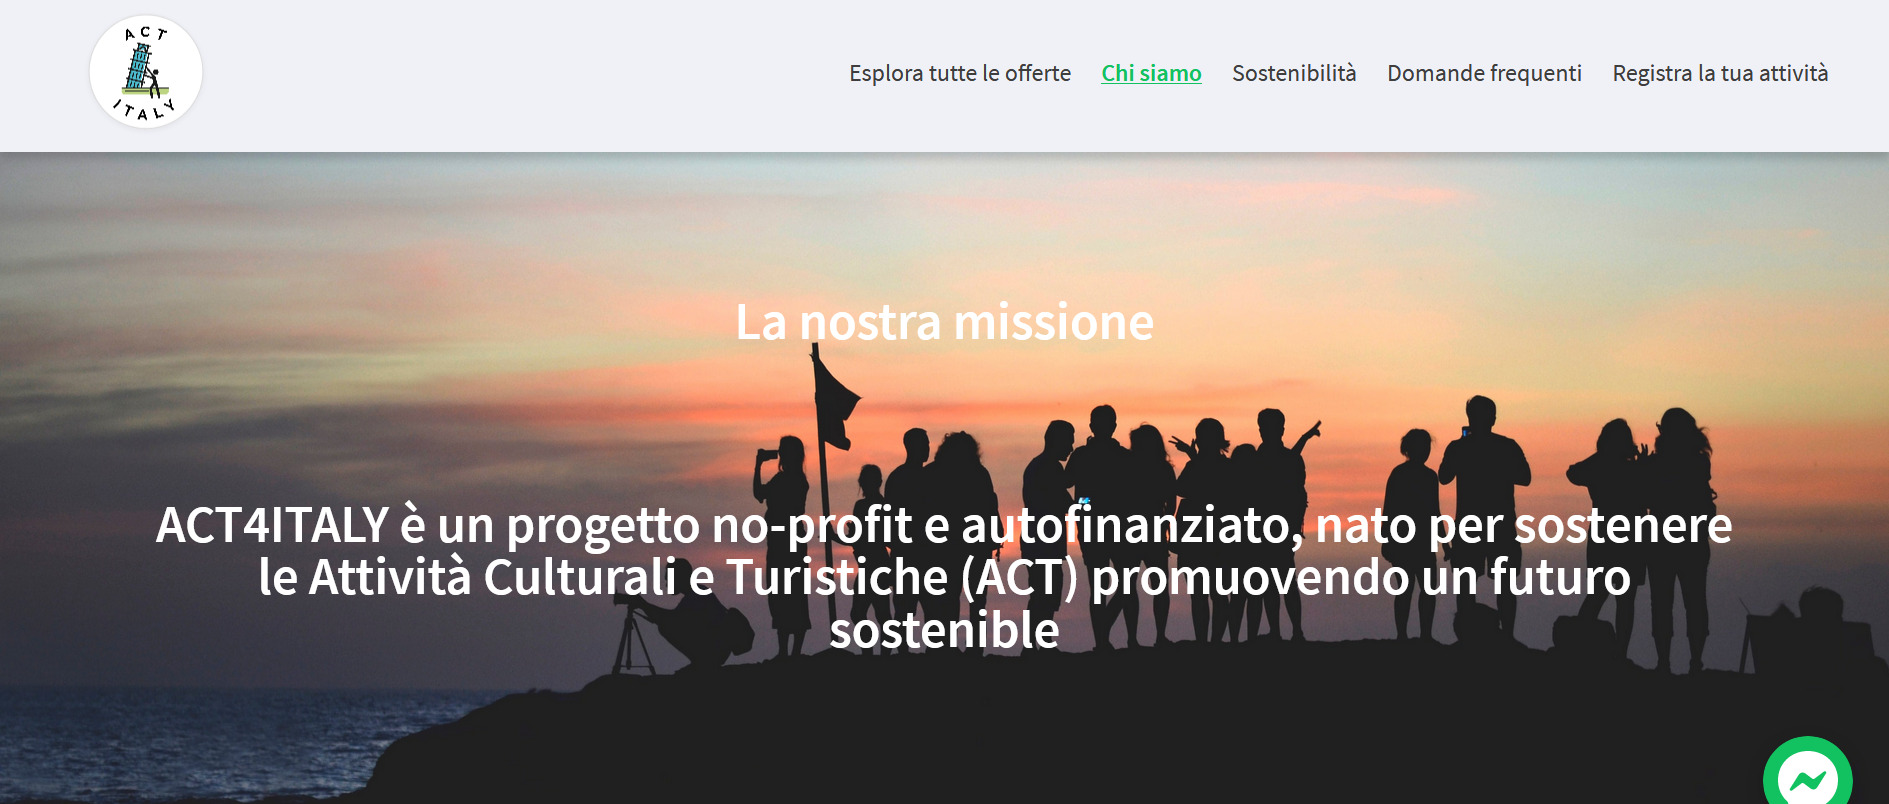The width and height of the screenshot is (1889, 804).
Task: Open Esplora tutte le offerte page
Action: click(960, 73)
